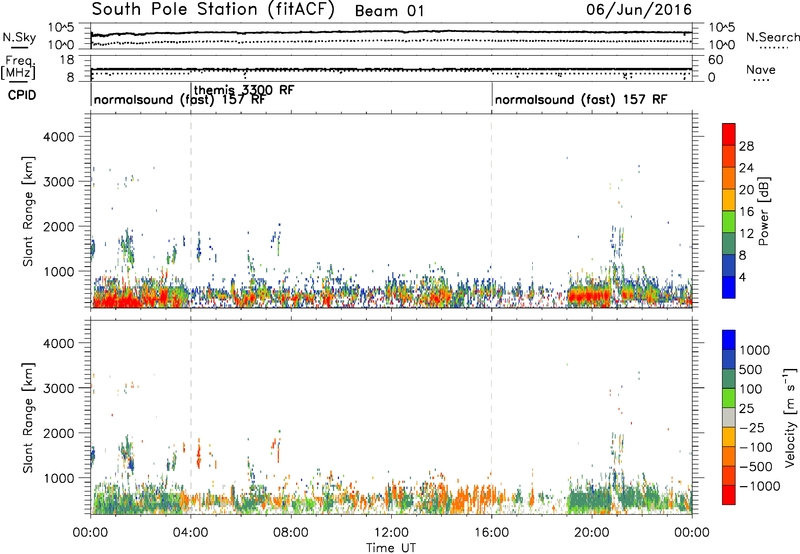Click the solid sample line under 'N.Sky'
The image size is (800, 554).
pos(19,48)
